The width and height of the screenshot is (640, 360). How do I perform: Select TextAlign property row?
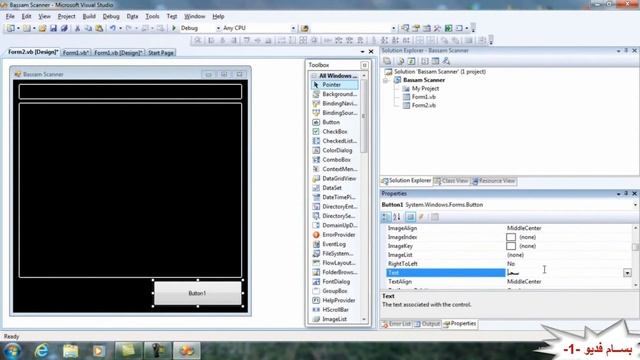pyautogui.click(x=509, y=282)
